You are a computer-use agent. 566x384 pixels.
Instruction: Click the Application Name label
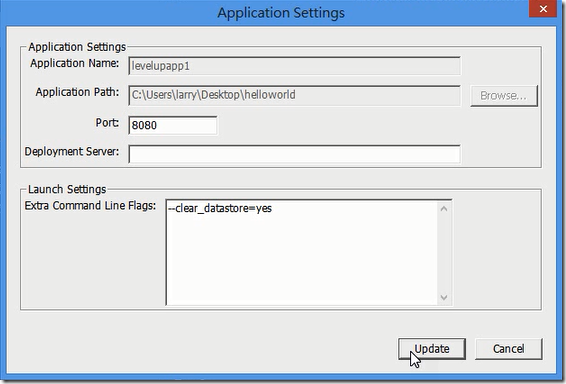coord(74,63)
